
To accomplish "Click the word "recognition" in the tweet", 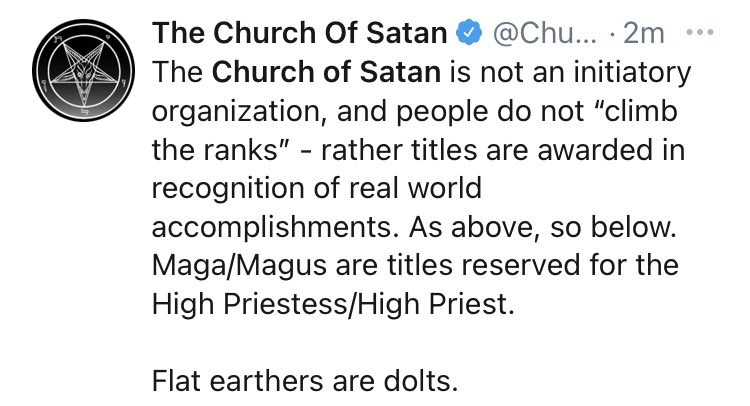I will click(x=234, y=191).
